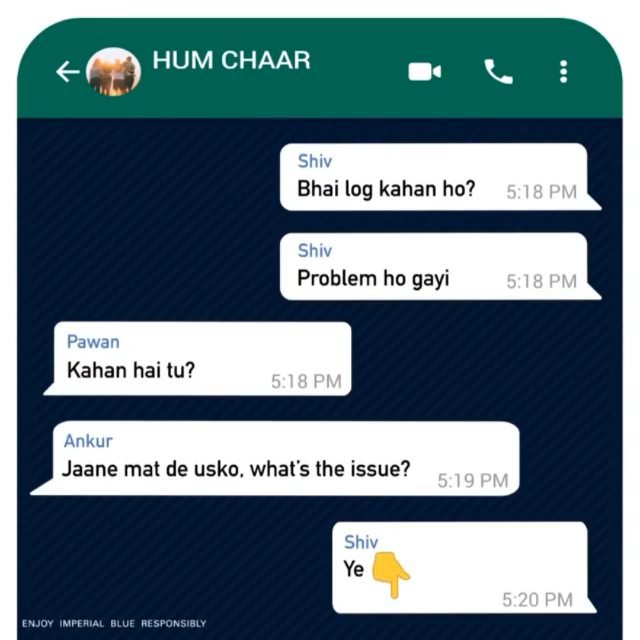Select Shiv's "Ye" message bubble
The image size is (640, 640).
[x=464, y=567]
